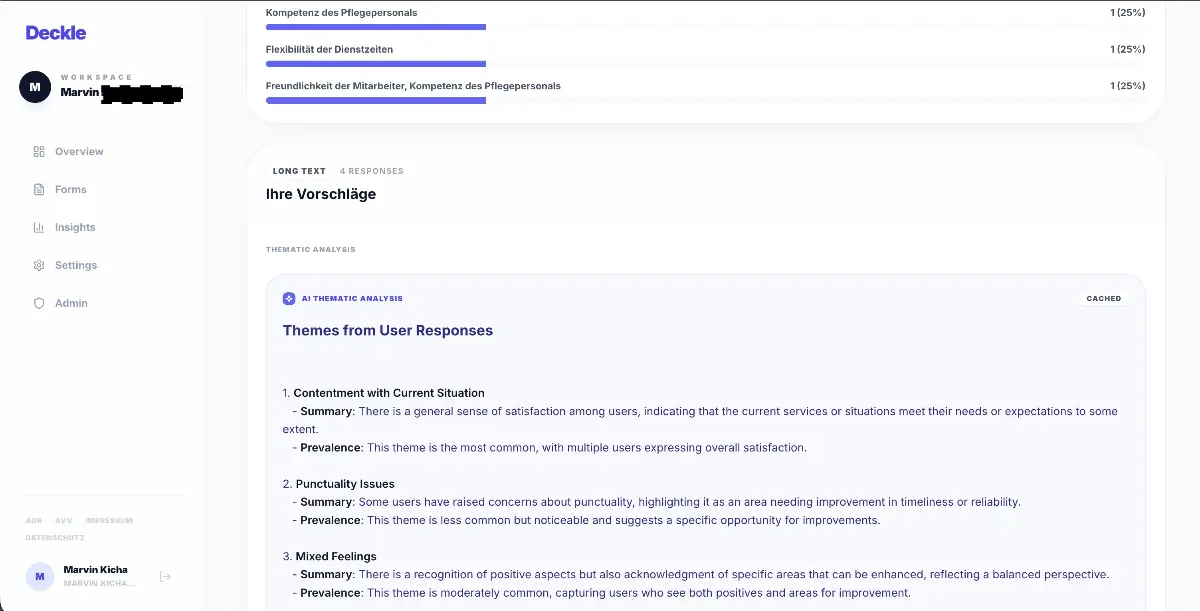Click the Settings gear icon

[x=39, y=266]
